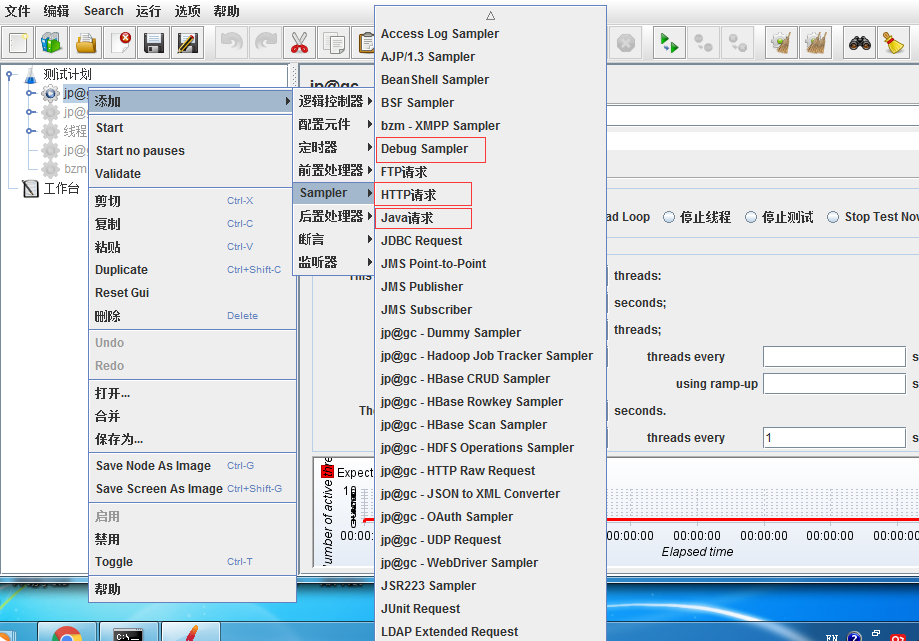Select HTTP请求 from the Sampler list
The width and height of the screenshot is (919, 641).
pyautogui.click(x=409, y=195)
